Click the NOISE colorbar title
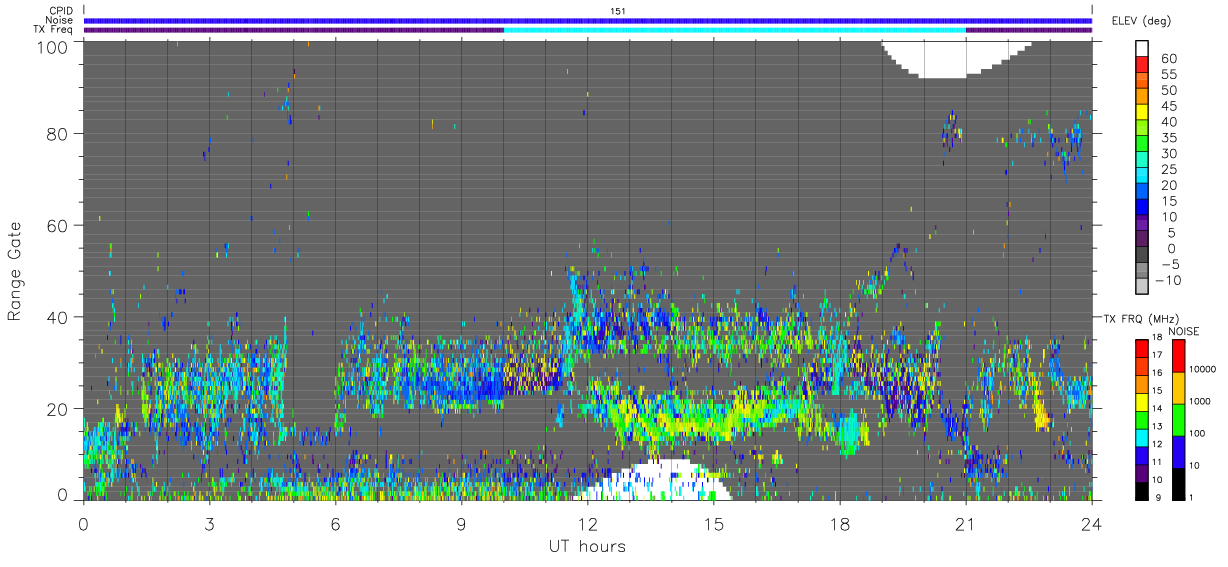 pos(1183,331)
